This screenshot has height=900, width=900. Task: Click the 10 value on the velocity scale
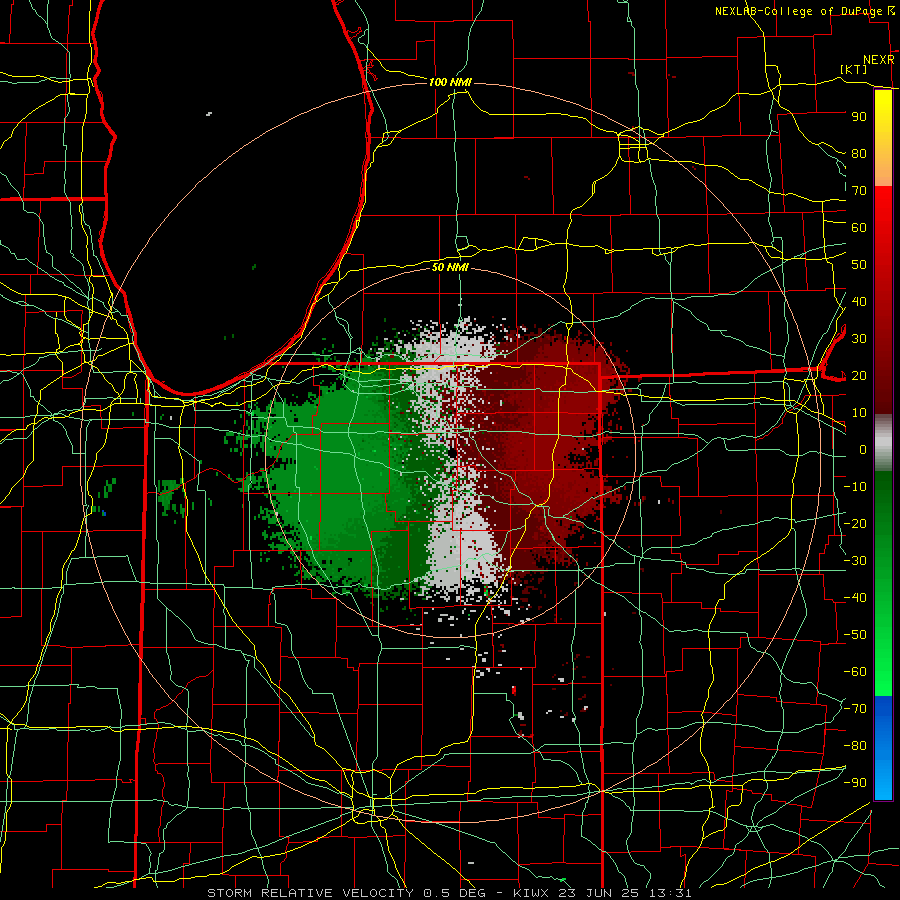(x=859, y=413)
